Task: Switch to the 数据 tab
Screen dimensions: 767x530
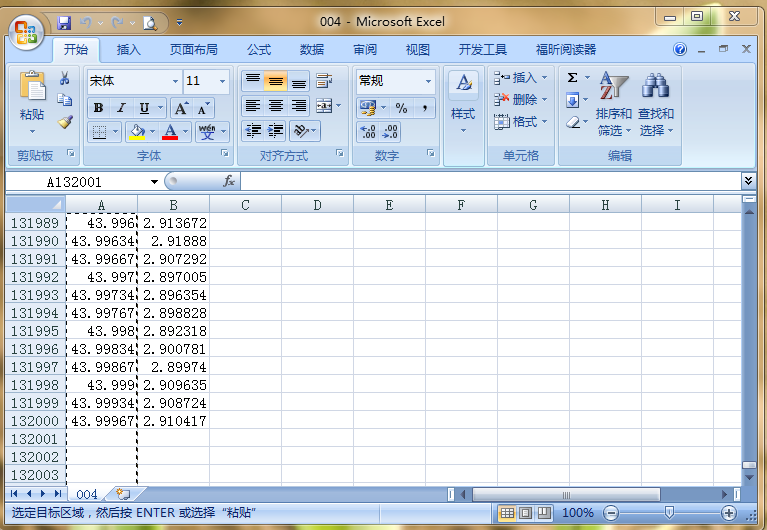Action: [x=312, y=49]
